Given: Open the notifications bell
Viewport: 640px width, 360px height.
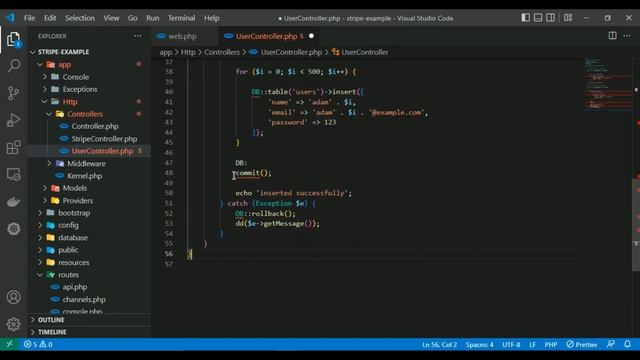Looking at the screenshot, I should coord(627,344).
